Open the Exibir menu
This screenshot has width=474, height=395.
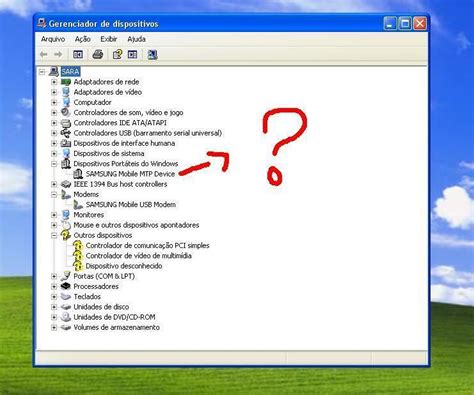109,39
